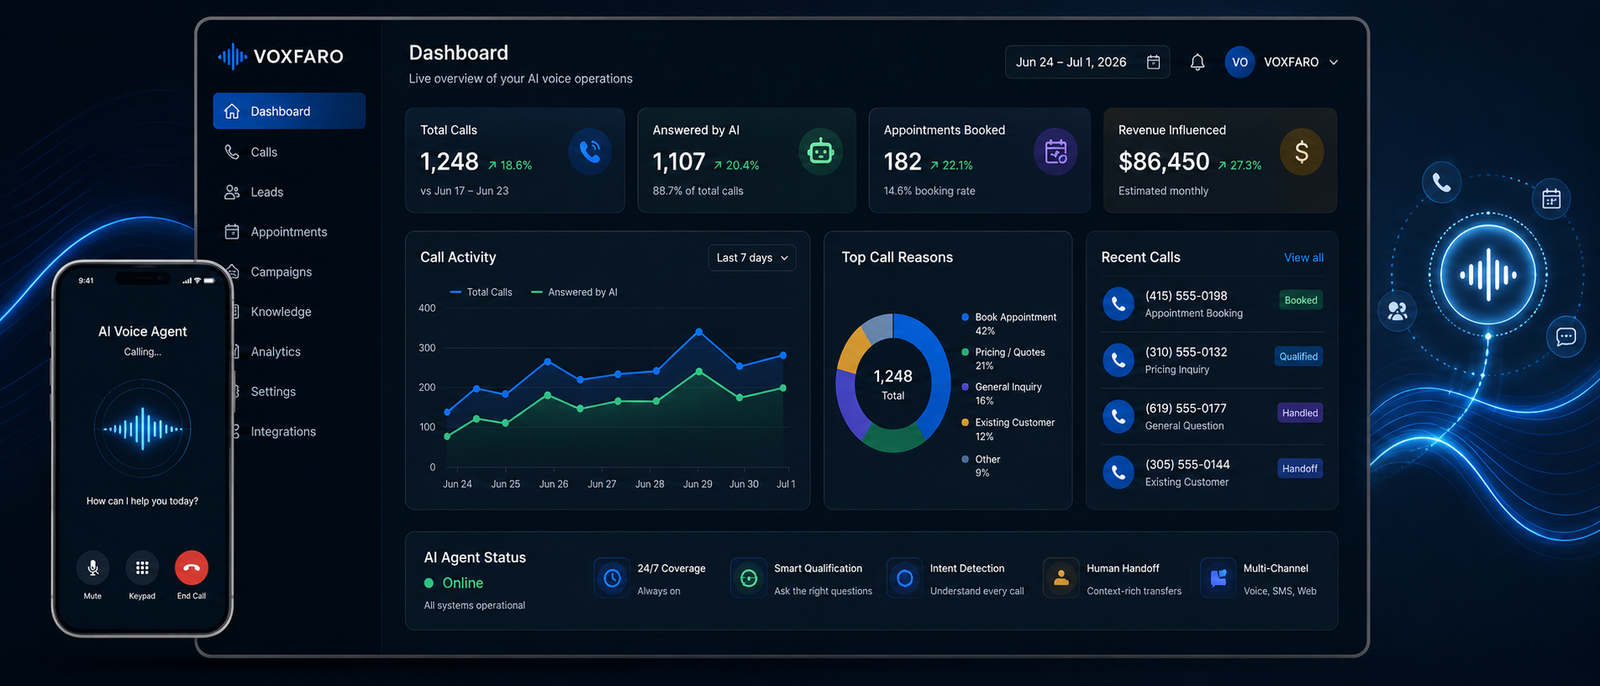Open the Jun 24 – Jul 1, 2026 date picker

[1087, 62]
